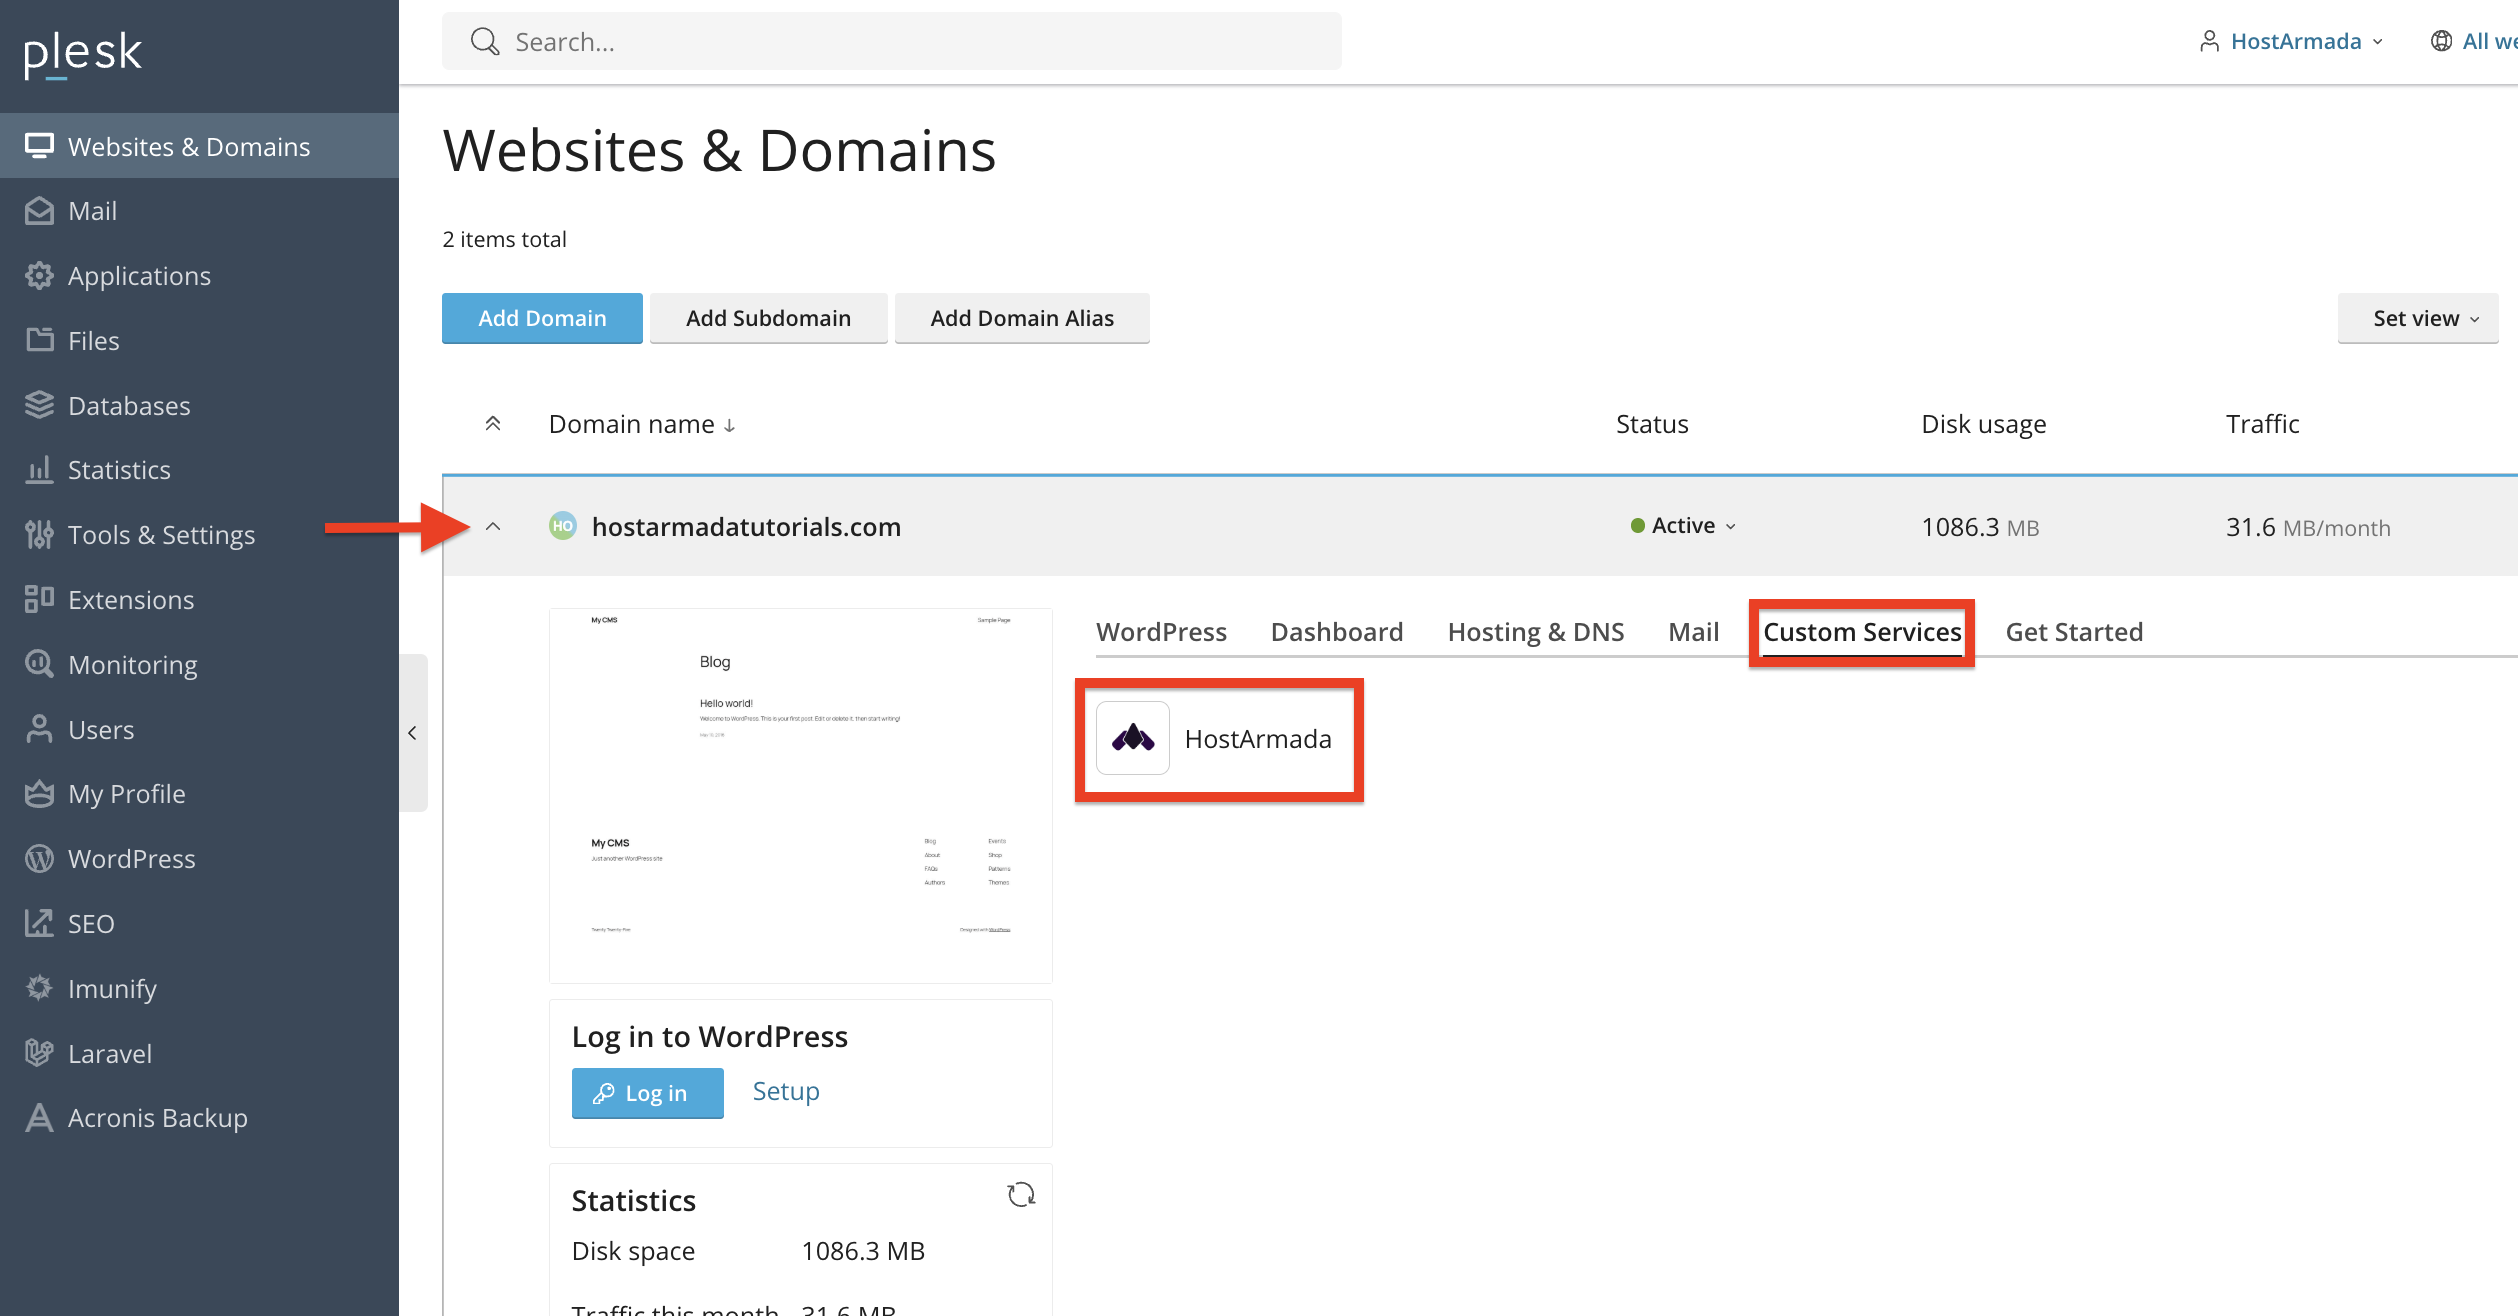Click the 1086.3 MB disk usage value

coord(1980,527)
